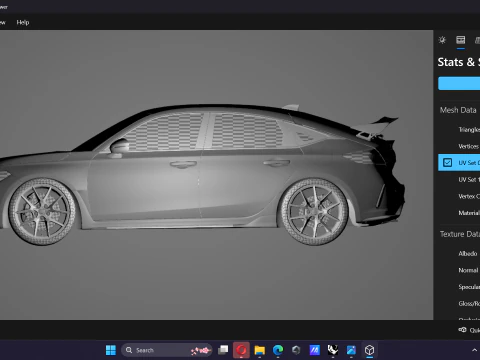Open Task View from the taskbar
The width and height of the screenshot is (480, 360).
click(223, 350)
